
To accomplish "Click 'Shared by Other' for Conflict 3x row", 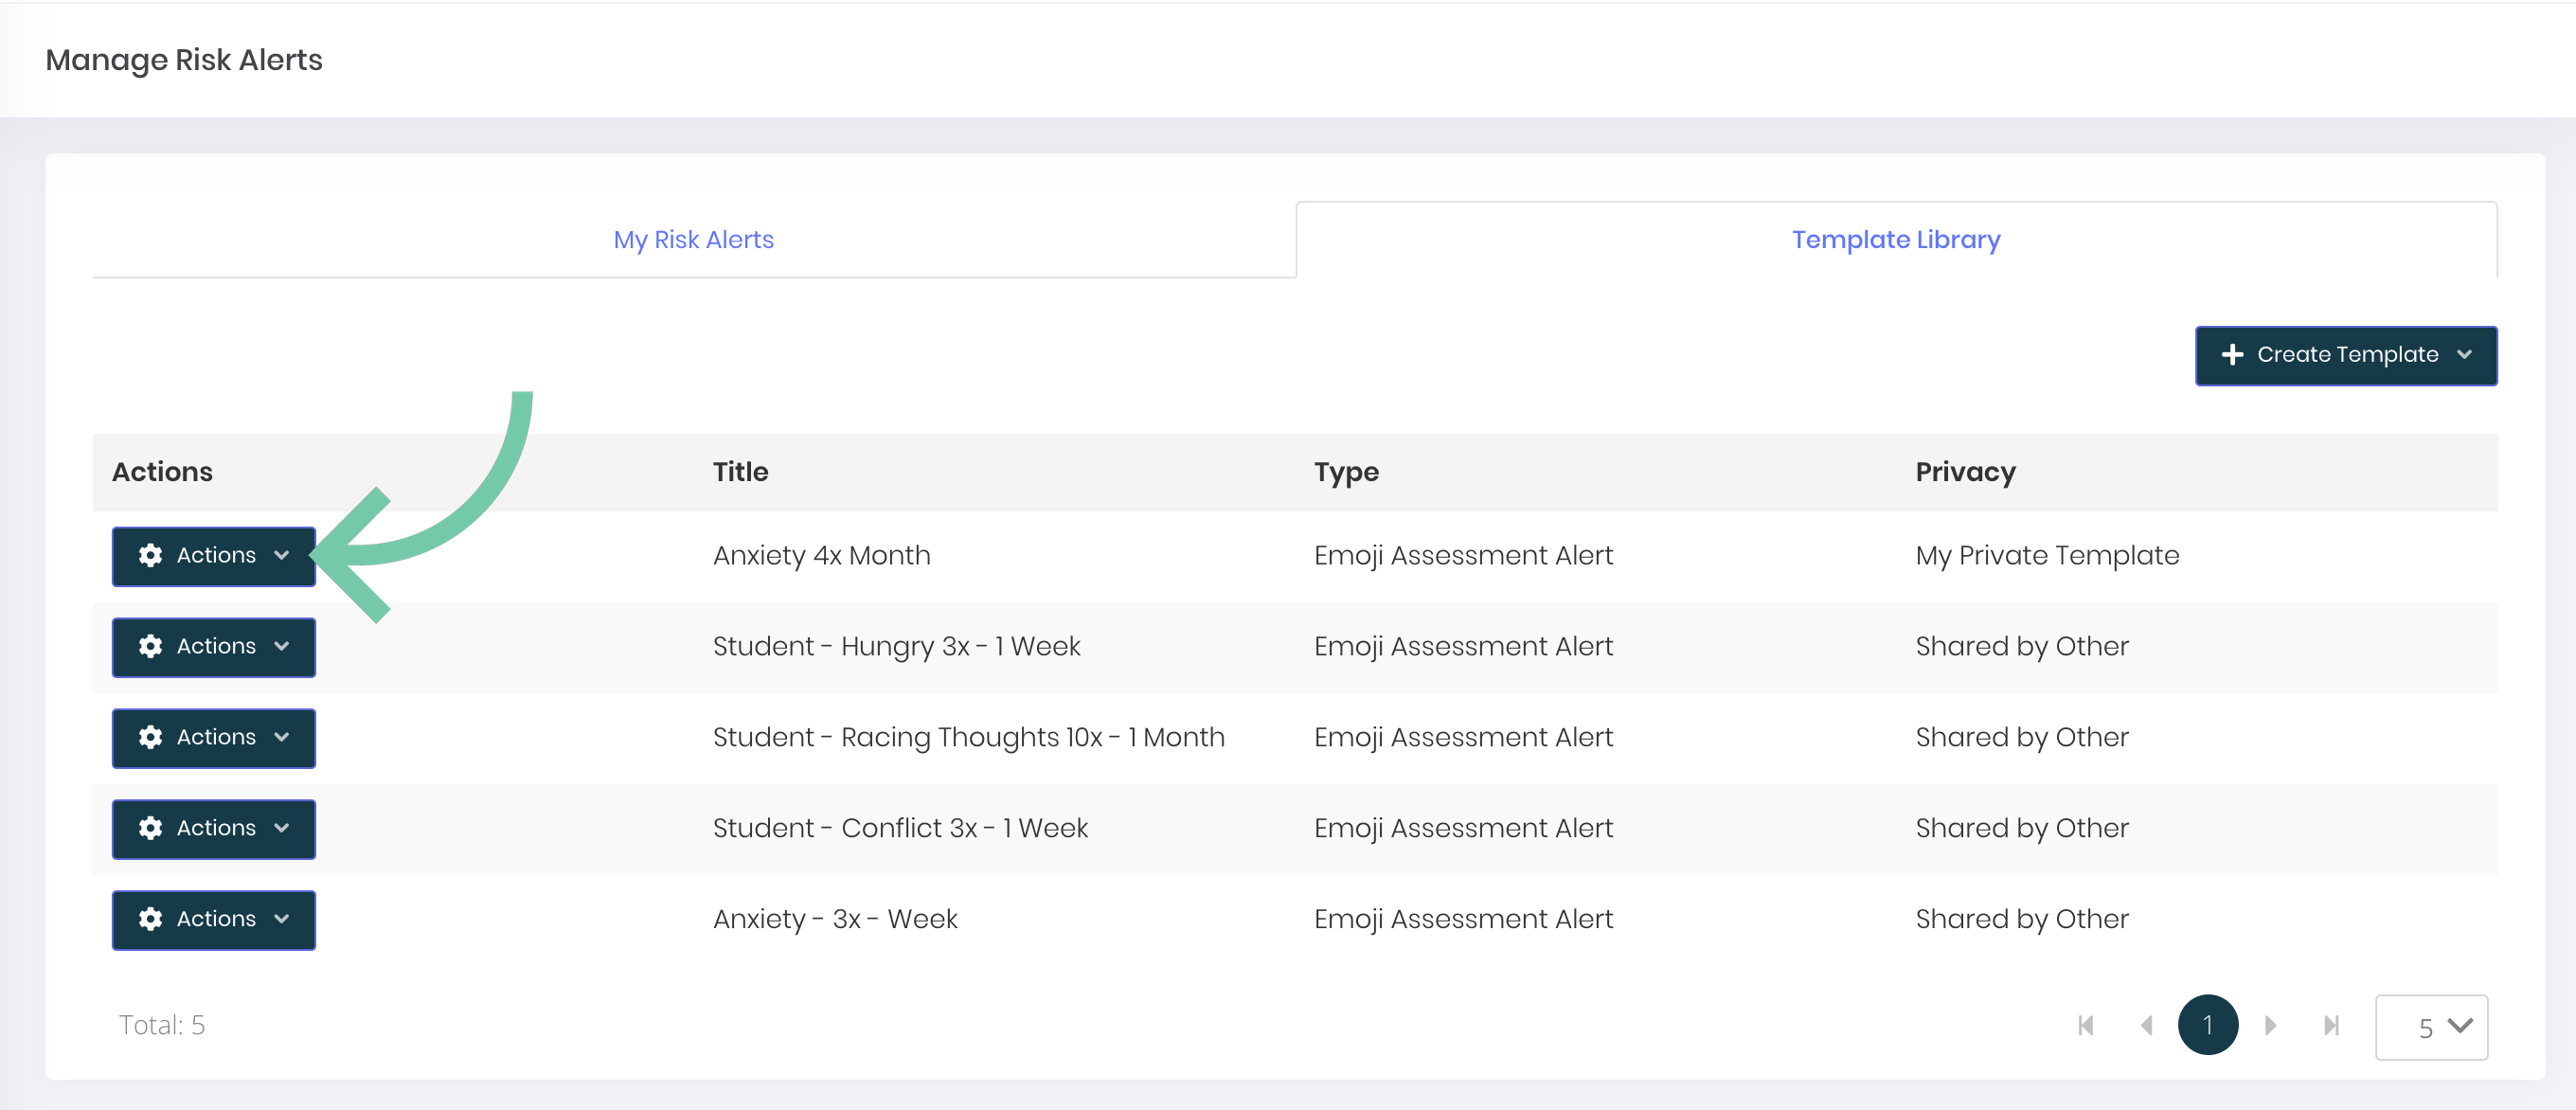I will [x=2022, y=829].
